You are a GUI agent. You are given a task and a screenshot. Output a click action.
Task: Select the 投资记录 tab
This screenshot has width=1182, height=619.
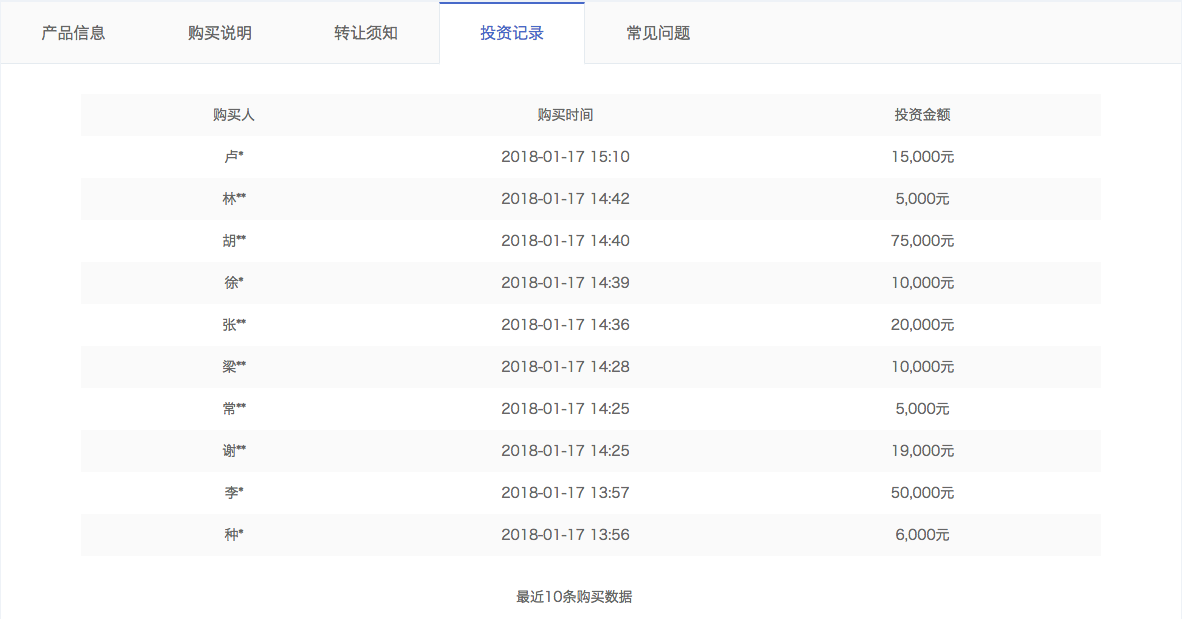tap(512, 32)
